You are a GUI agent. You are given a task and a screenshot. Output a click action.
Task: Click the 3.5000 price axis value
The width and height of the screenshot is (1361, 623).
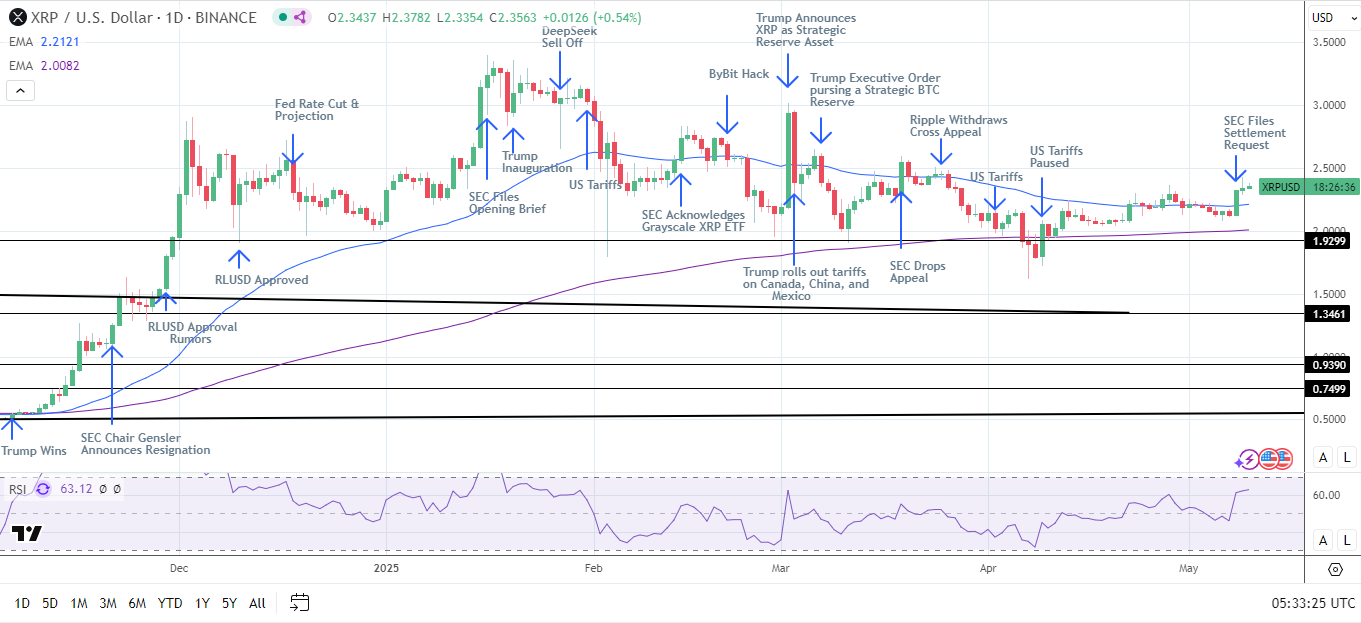pyautogui.click(x=1330, y=43)
